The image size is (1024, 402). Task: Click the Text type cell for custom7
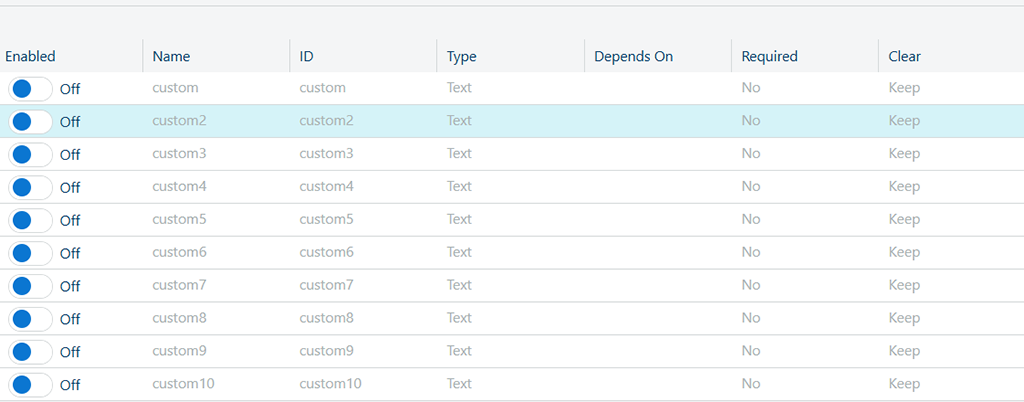[459, 286]
